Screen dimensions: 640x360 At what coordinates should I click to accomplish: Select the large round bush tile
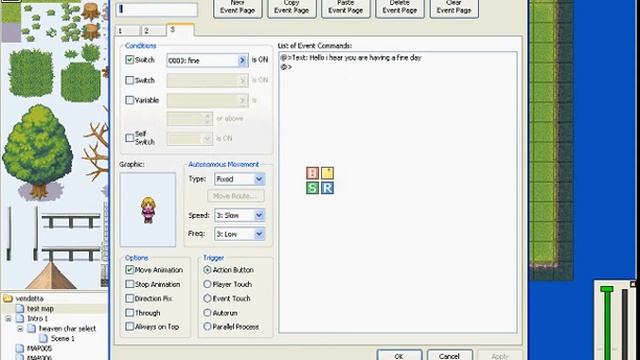point(31,73)
